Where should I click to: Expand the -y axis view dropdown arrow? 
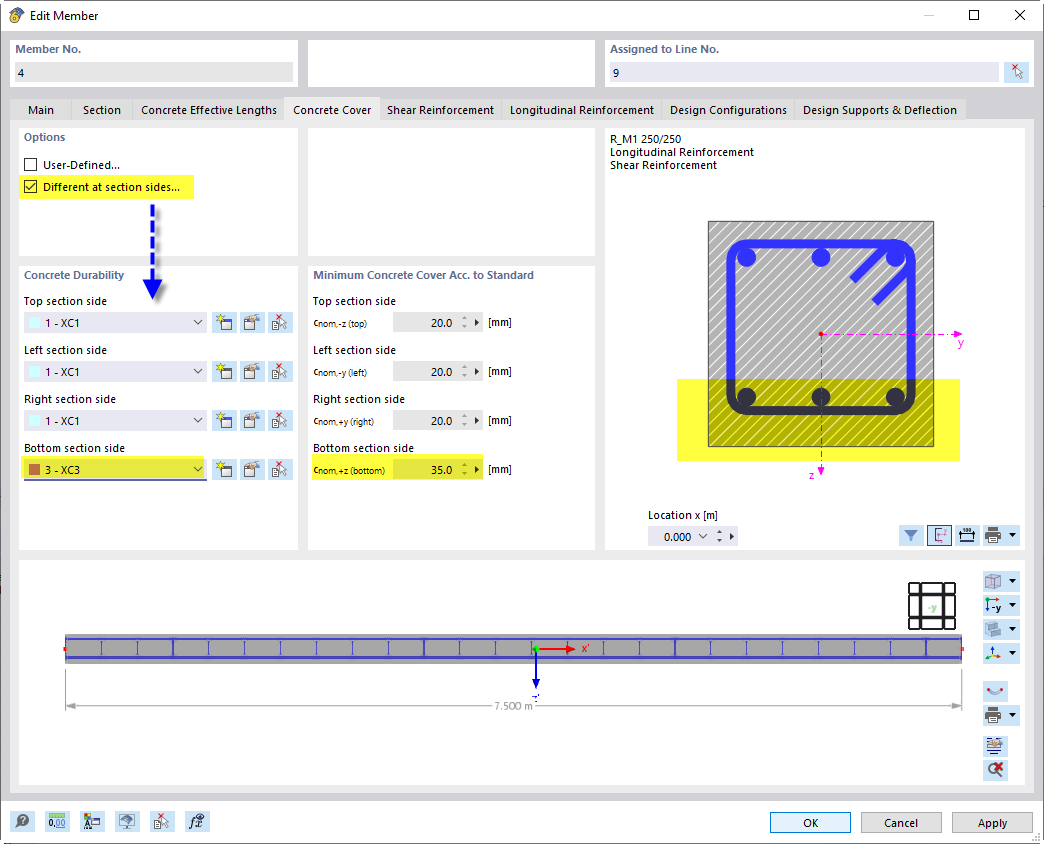[1012, 605]
